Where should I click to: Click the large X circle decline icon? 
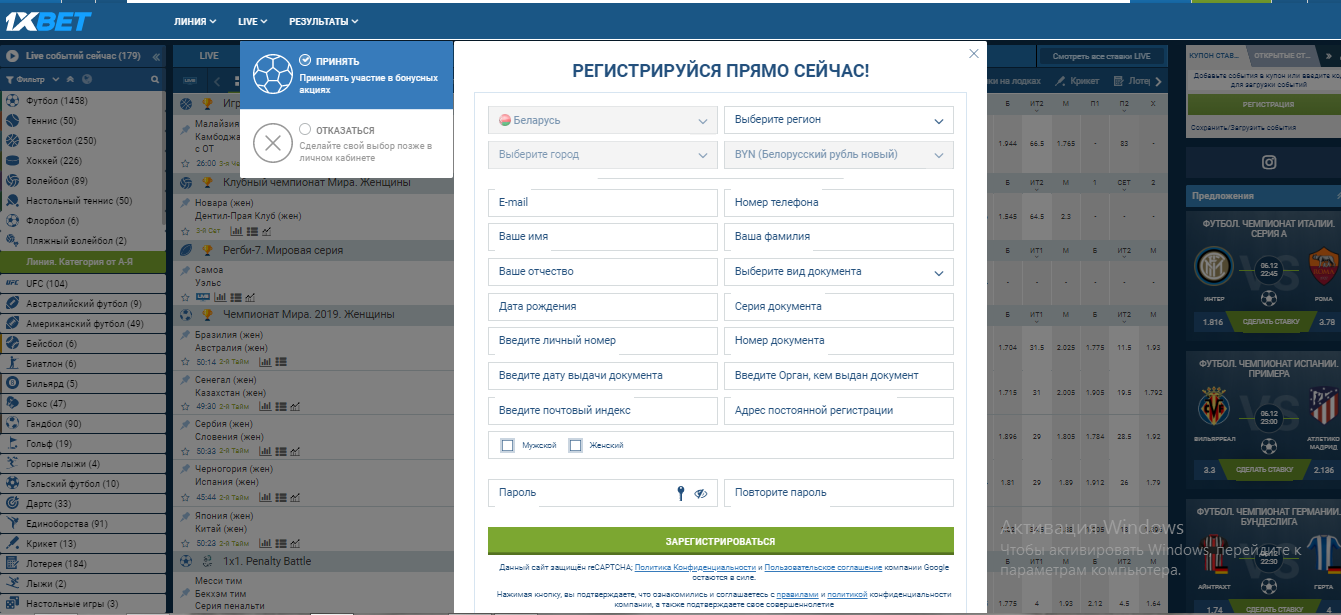[x=271, y=144]
